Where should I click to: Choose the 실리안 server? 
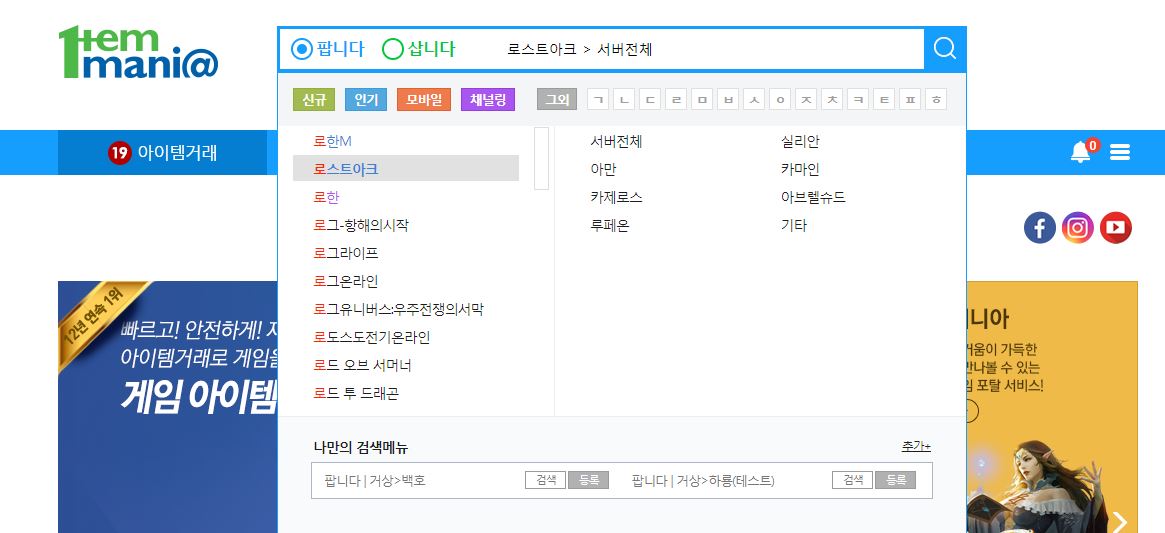tap(800, 141)
